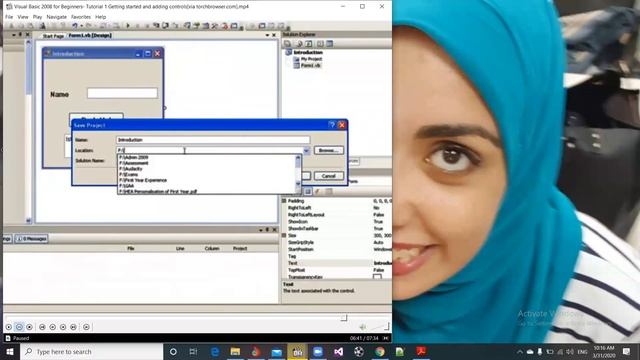Viewport: 640px width, 360px height.
Task: Open Zoom from the taskbar
Action: 318,351
